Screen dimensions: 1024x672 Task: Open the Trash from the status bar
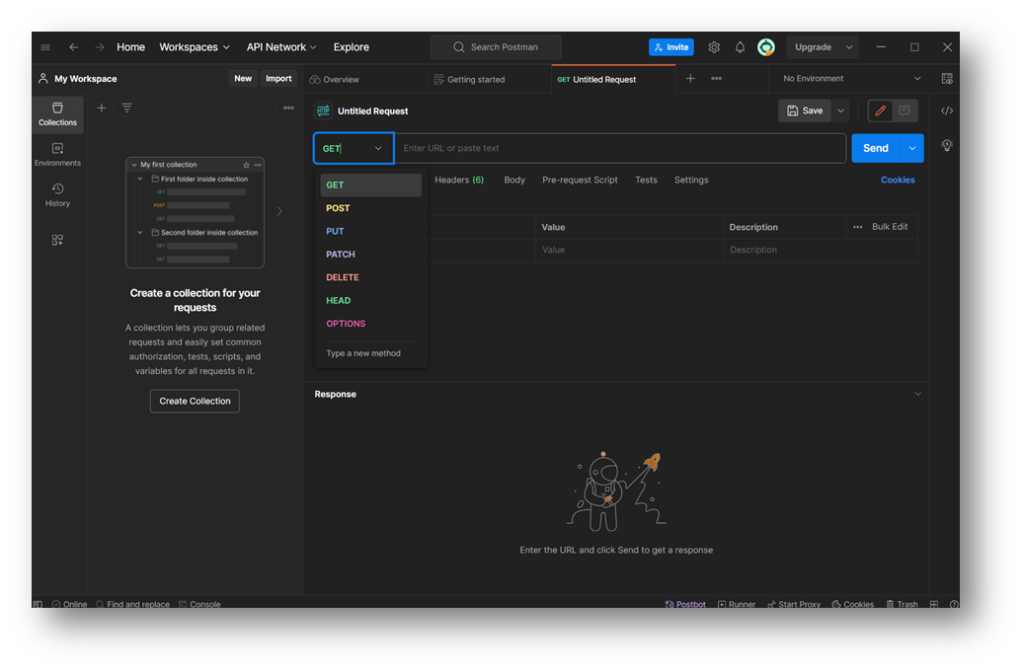[901, 604]
